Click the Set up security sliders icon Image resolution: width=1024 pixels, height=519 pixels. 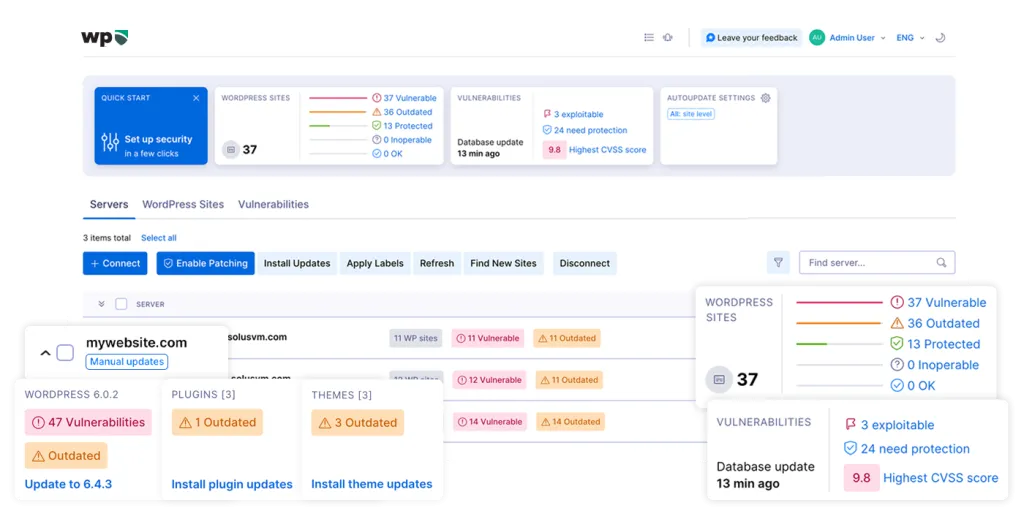coord(110,142)
